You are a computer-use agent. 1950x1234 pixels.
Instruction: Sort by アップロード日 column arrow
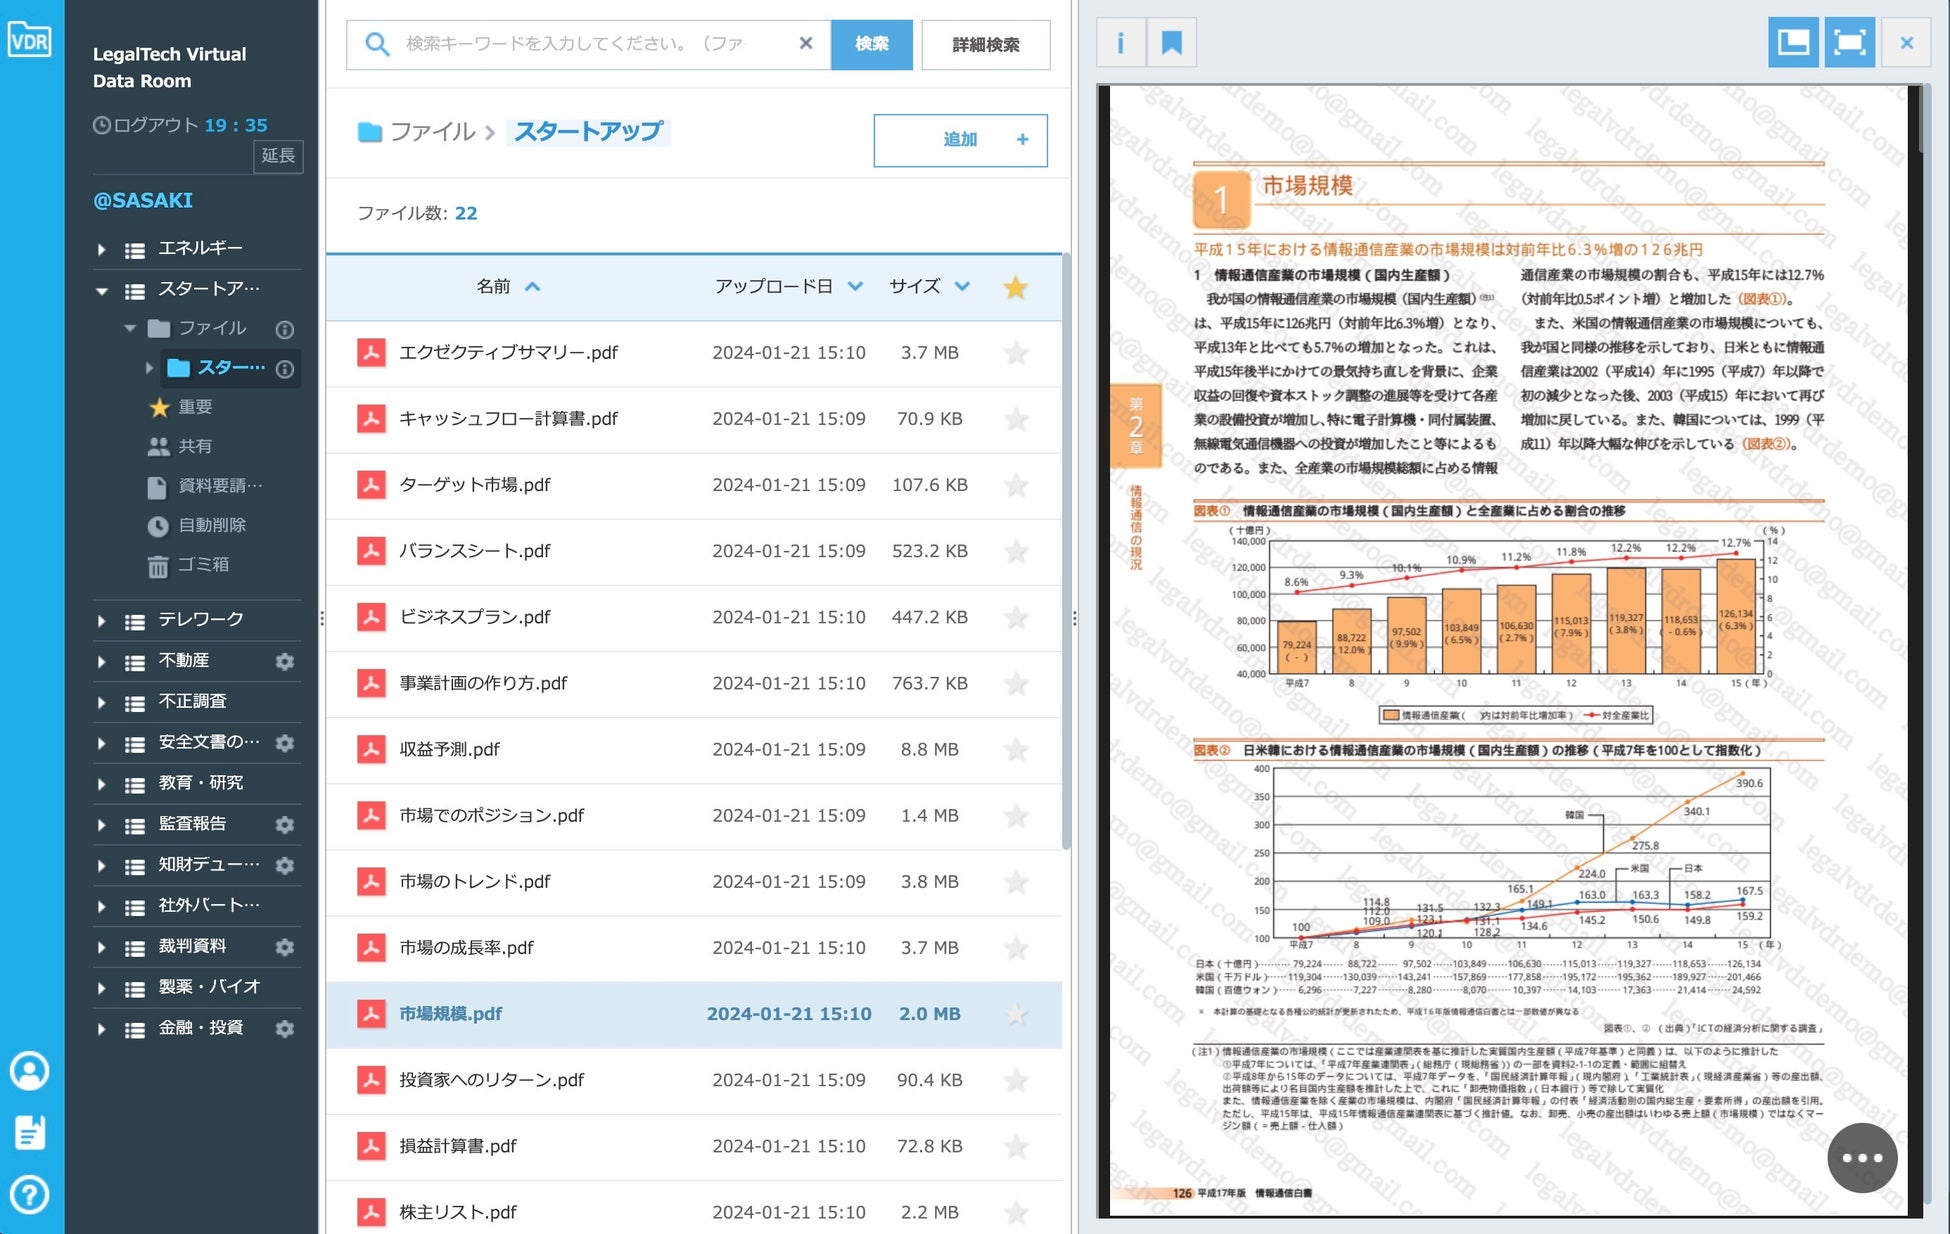(x=855, y=287)
